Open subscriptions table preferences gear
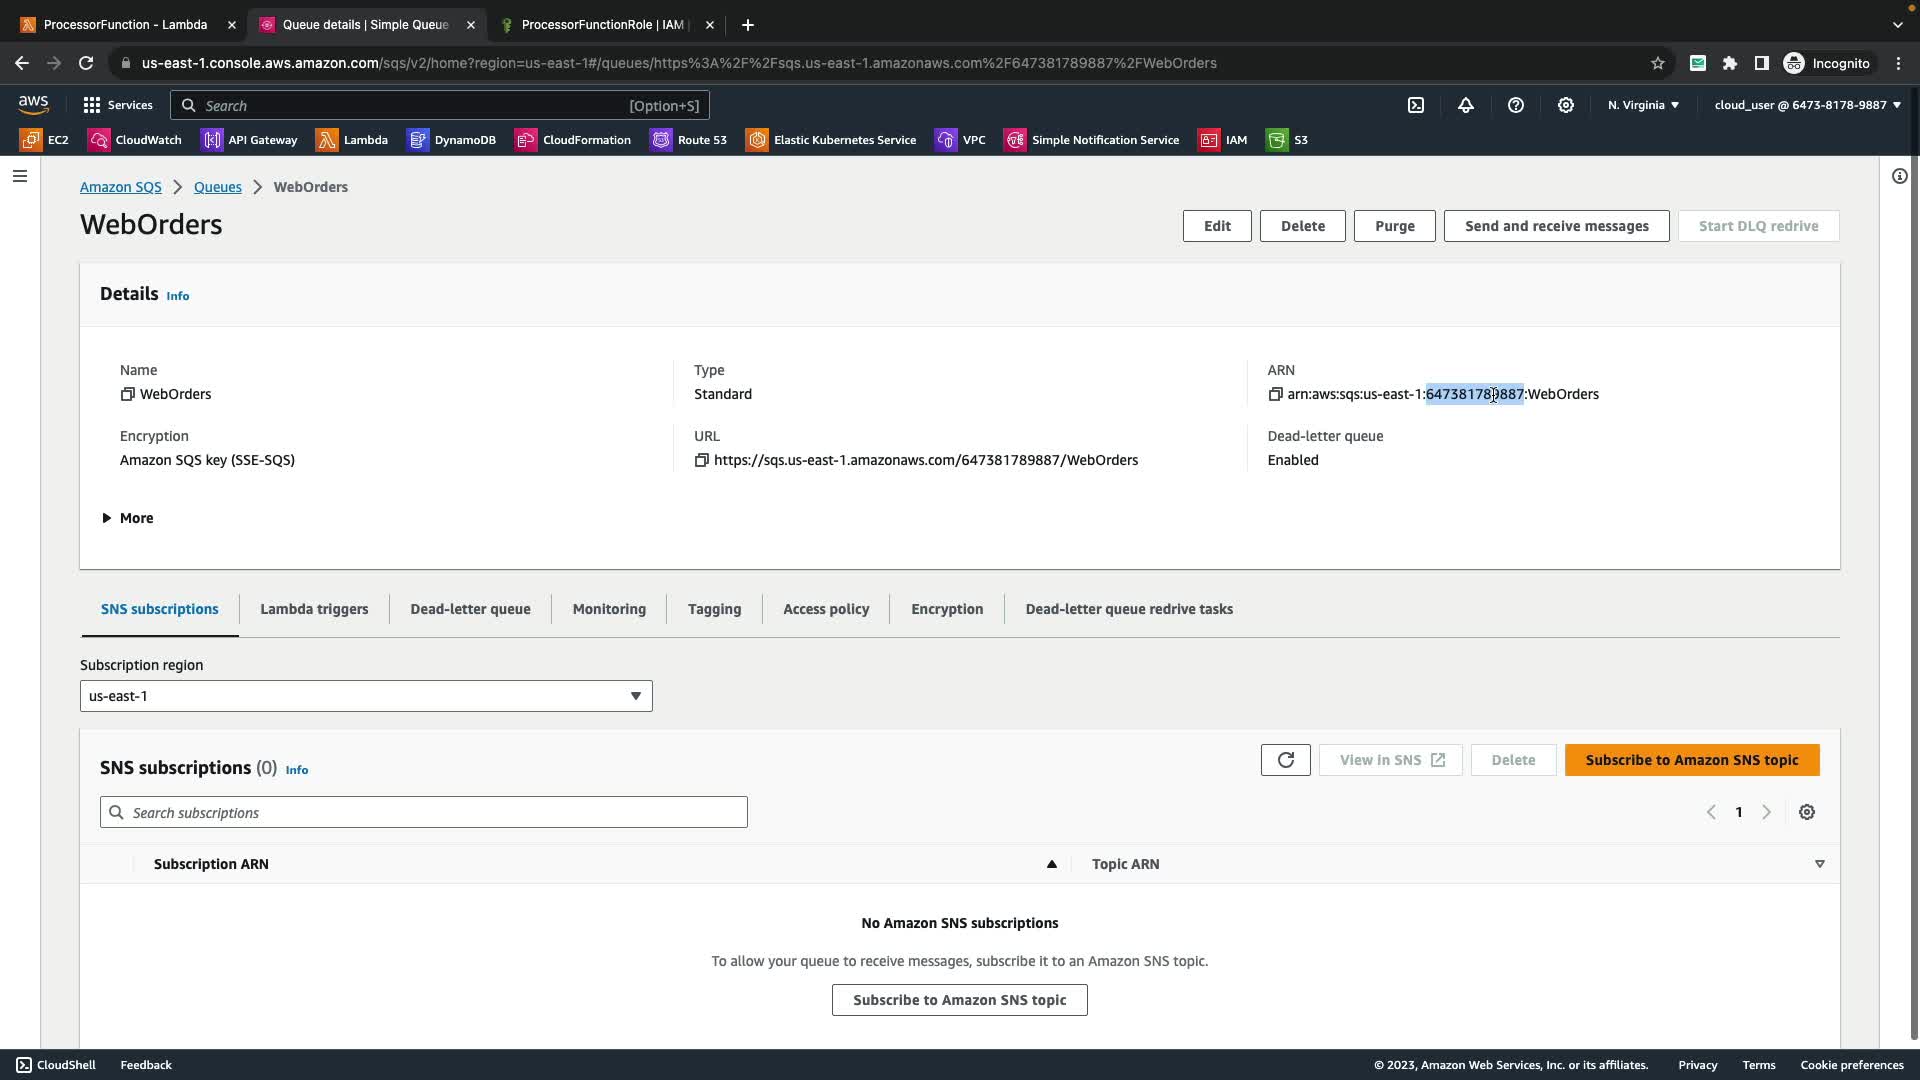Viewport: 1920px width, 1080px height. pyautogui.click(x=1806, y=812)
